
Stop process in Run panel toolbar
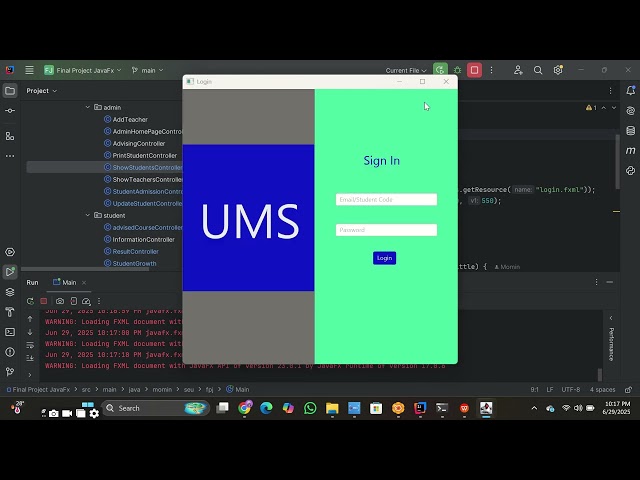tap(44, 301)
